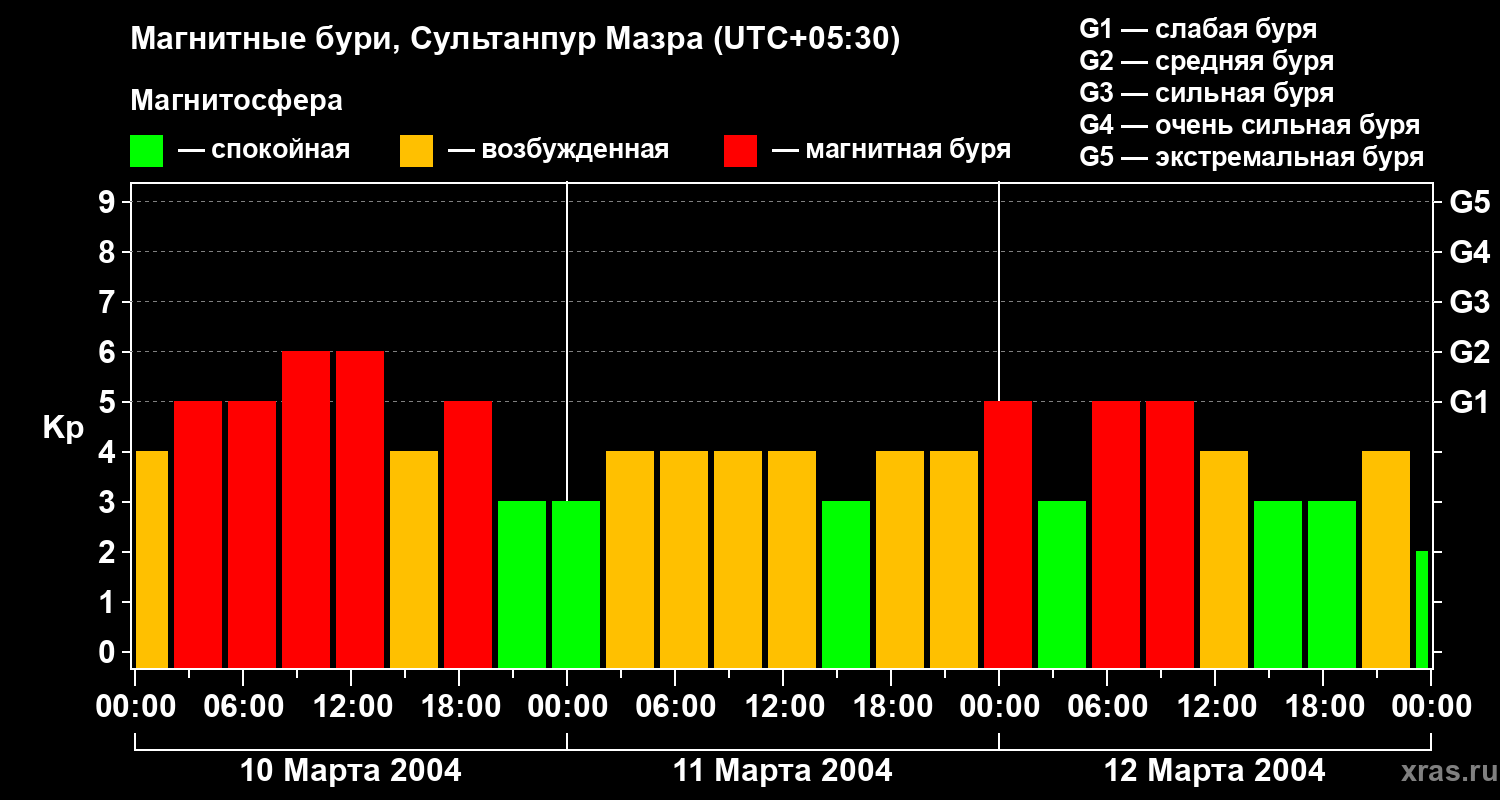The height and width of the screenshot is (800, 1500).
Task: Click the last yellow bar of 11 March
Action: (x=954, y=559)
